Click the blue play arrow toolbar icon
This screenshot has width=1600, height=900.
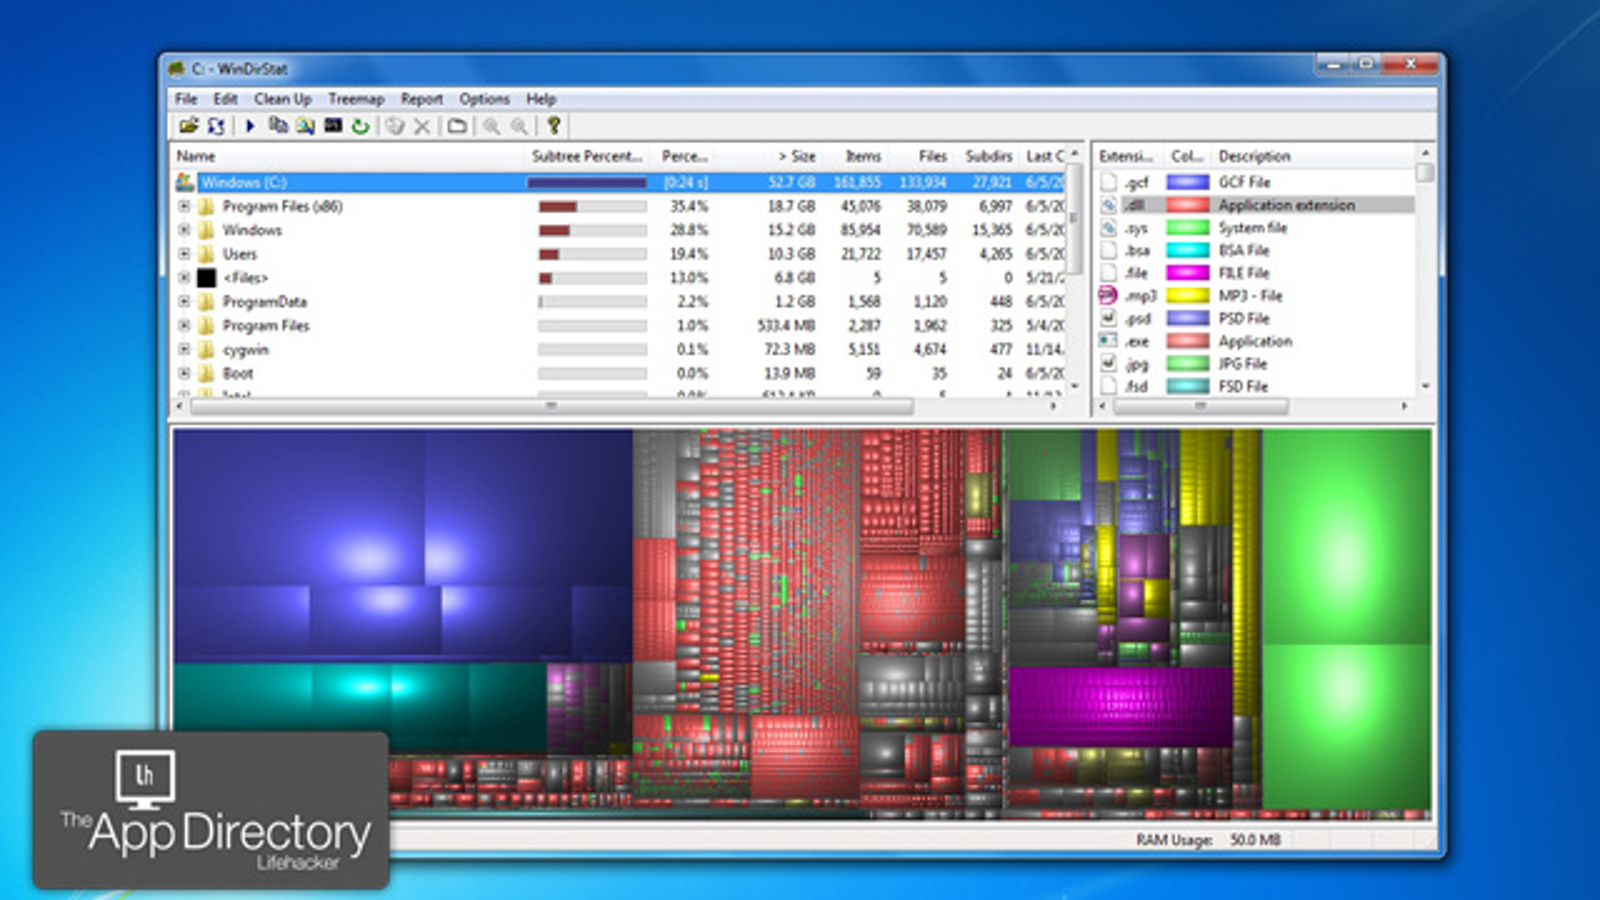click(250, 126)
